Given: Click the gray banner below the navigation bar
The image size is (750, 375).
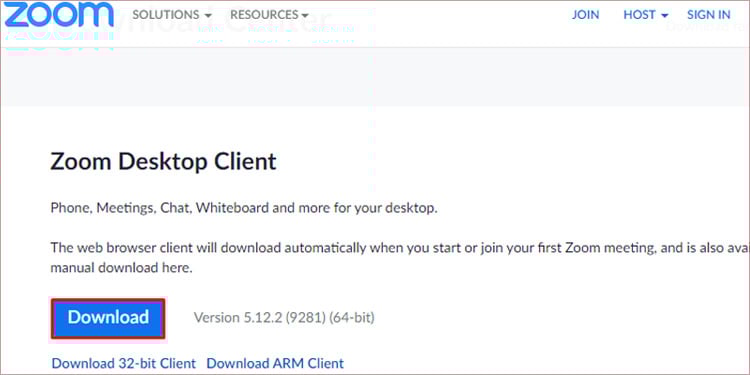Looking at the screenshot, I should [375, 77].
